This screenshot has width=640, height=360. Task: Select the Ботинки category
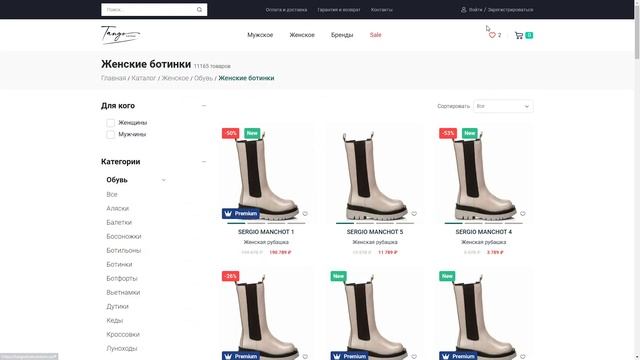[x=119, y=264]
